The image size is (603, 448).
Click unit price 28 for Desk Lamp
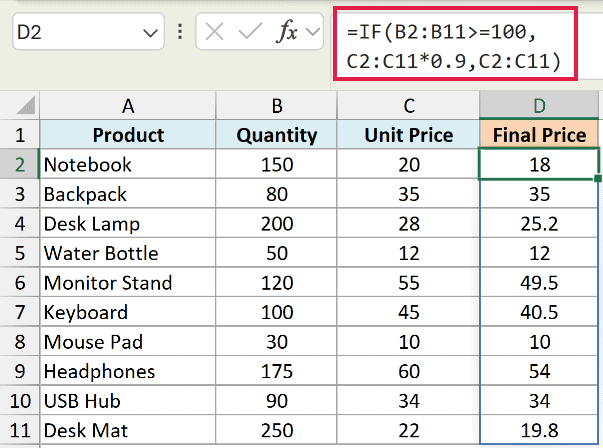pyautogui.click(x=408, y=223)
